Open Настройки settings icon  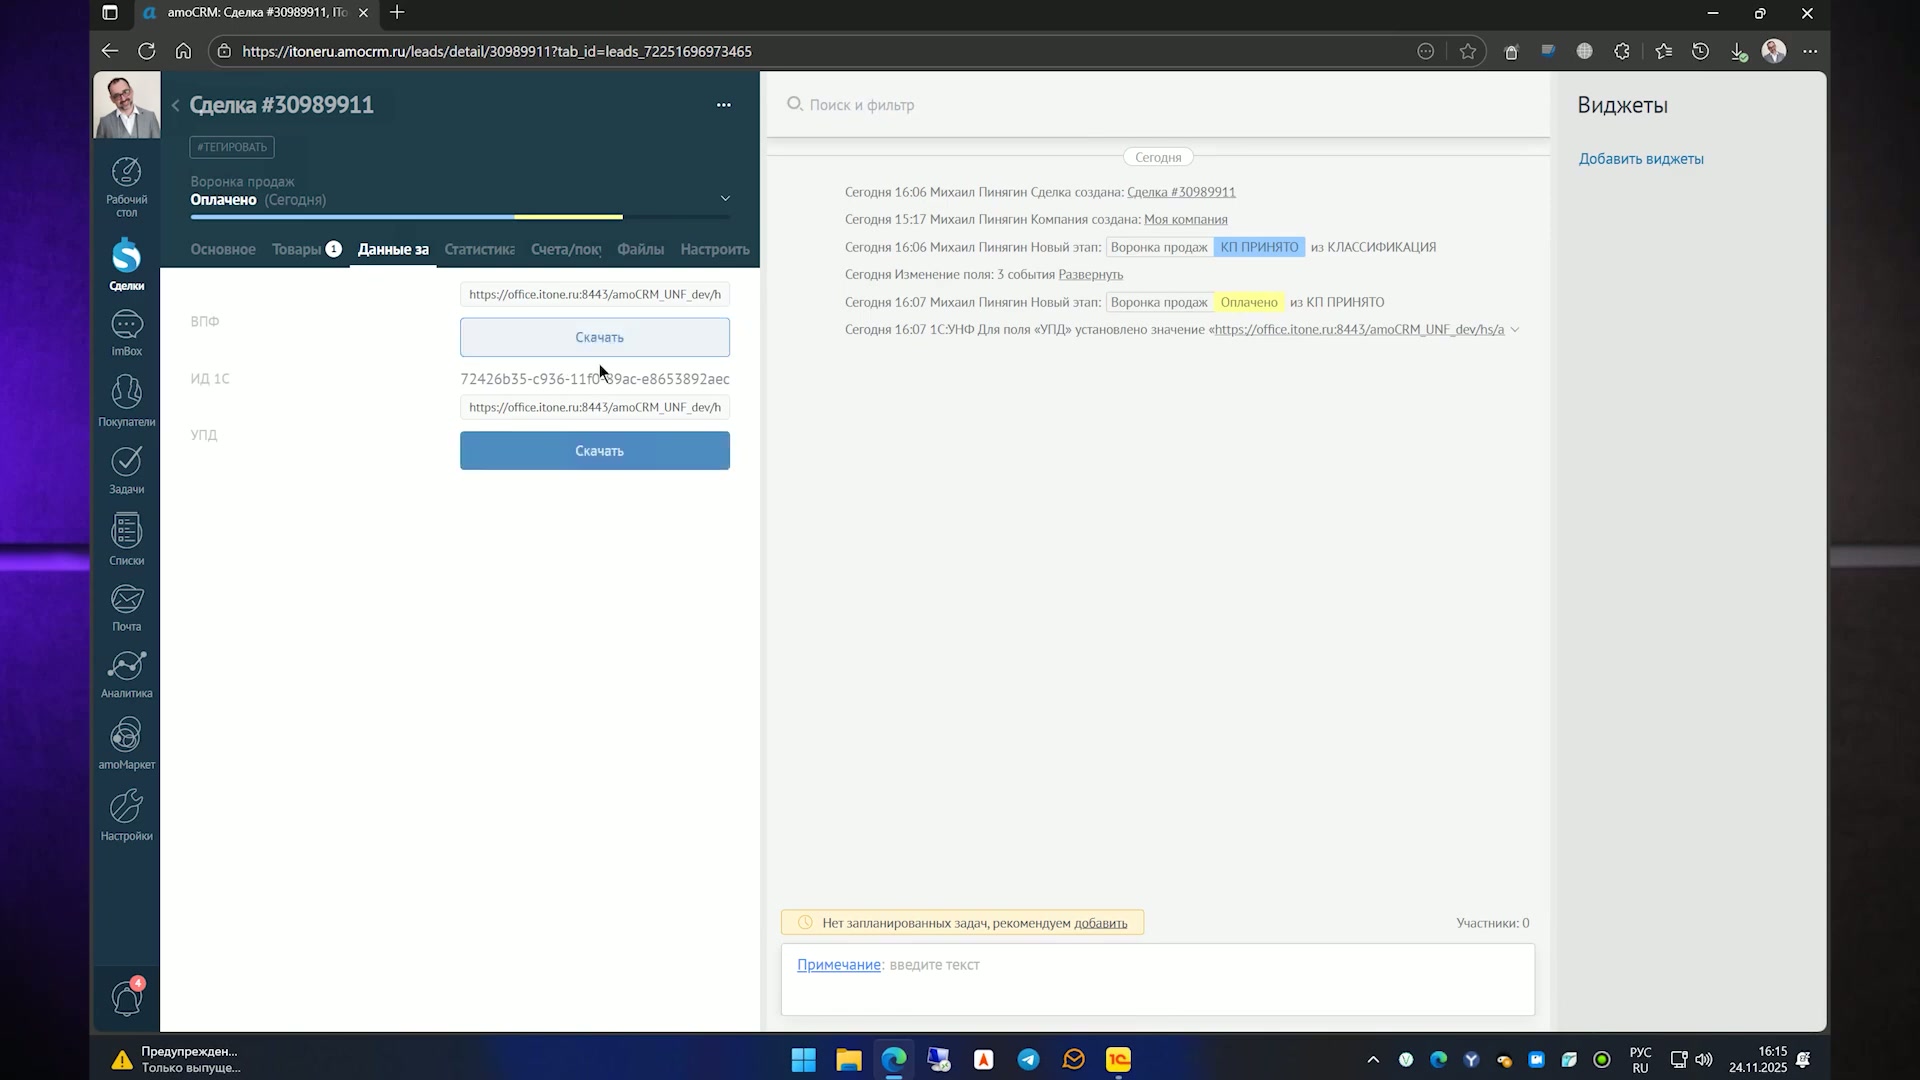click(126, 816)
